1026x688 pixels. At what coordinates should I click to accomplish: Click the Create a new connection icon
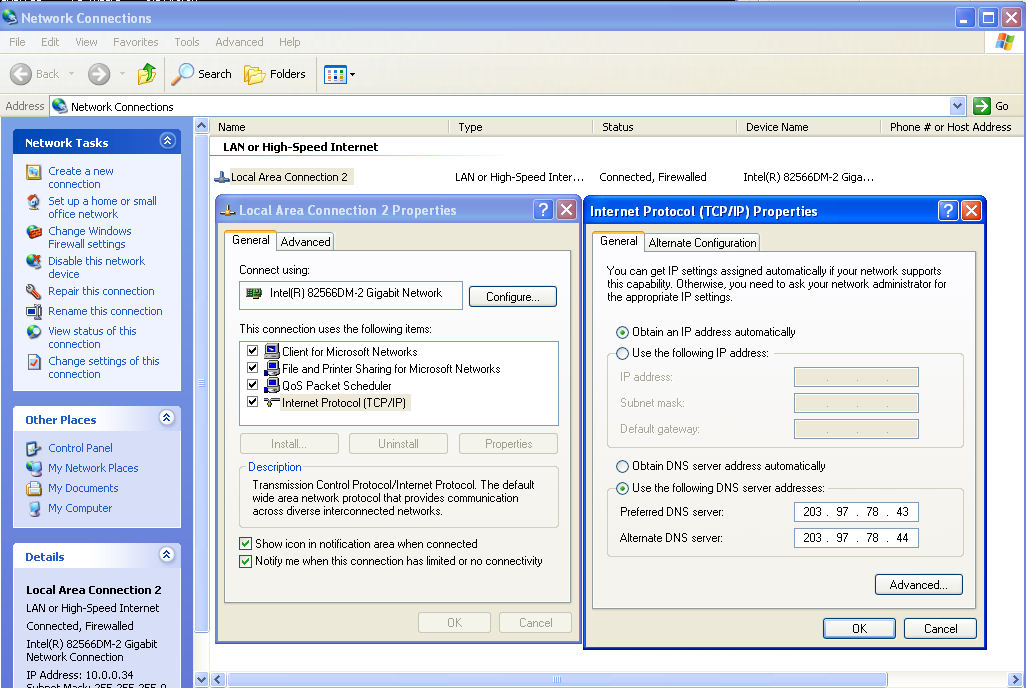tap(34, 172)
